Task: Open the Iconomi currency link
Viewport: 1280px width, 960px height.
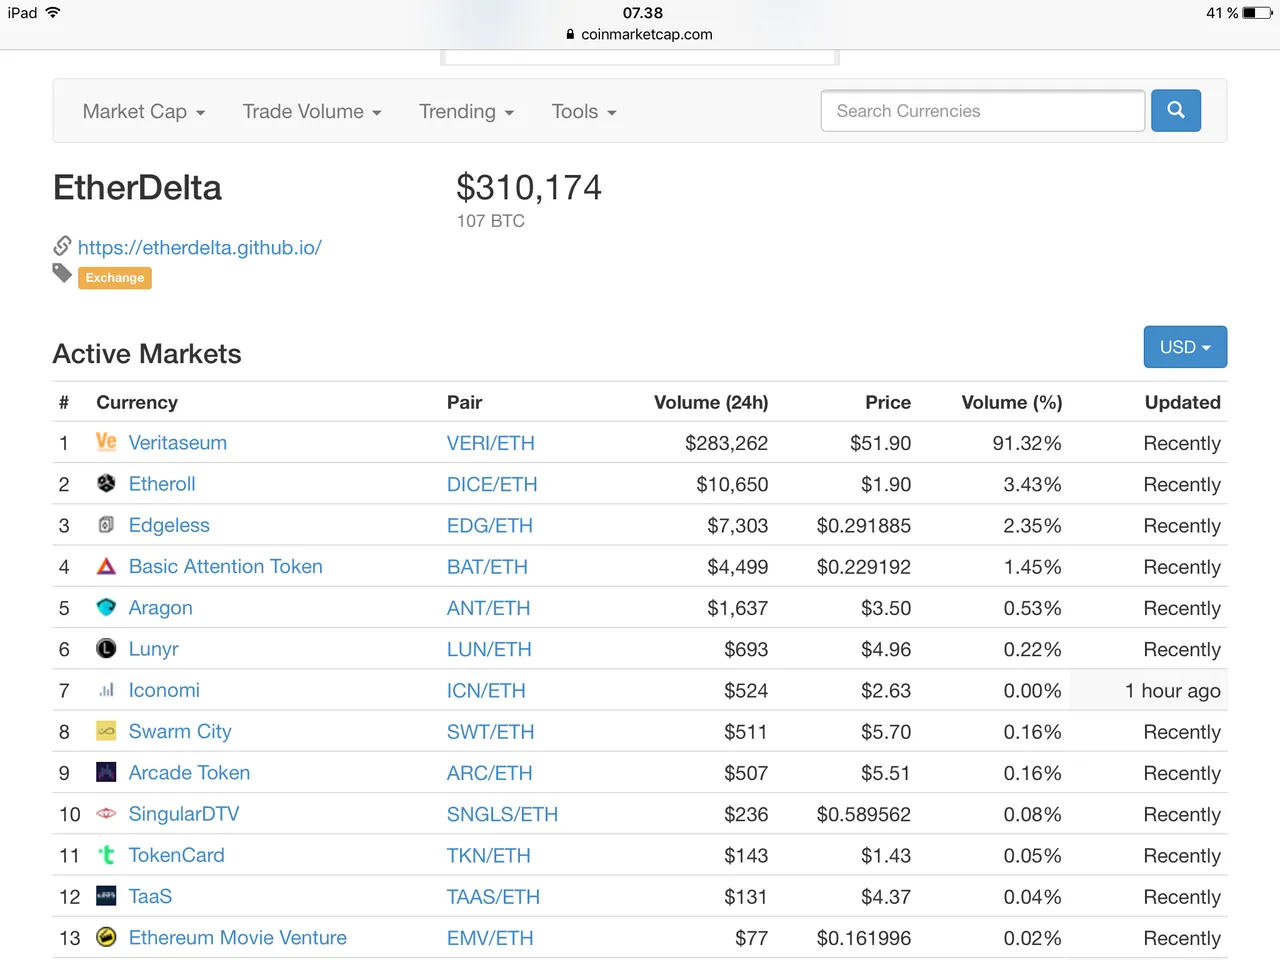Action: [x=164, y=690]
